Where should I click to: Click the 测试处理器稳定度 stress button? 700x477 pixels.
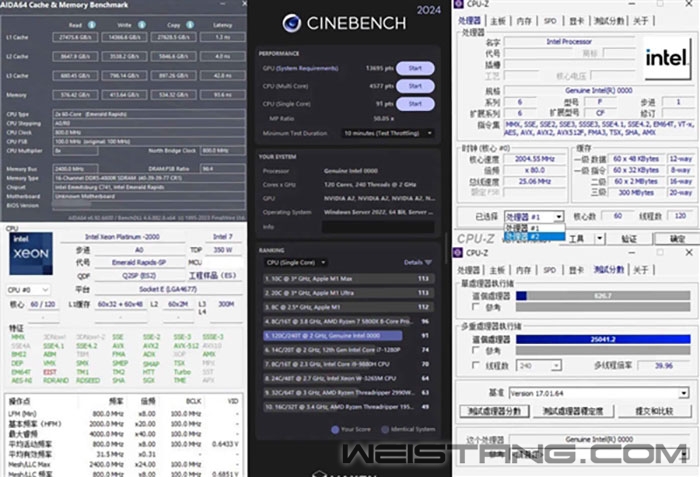573,411
